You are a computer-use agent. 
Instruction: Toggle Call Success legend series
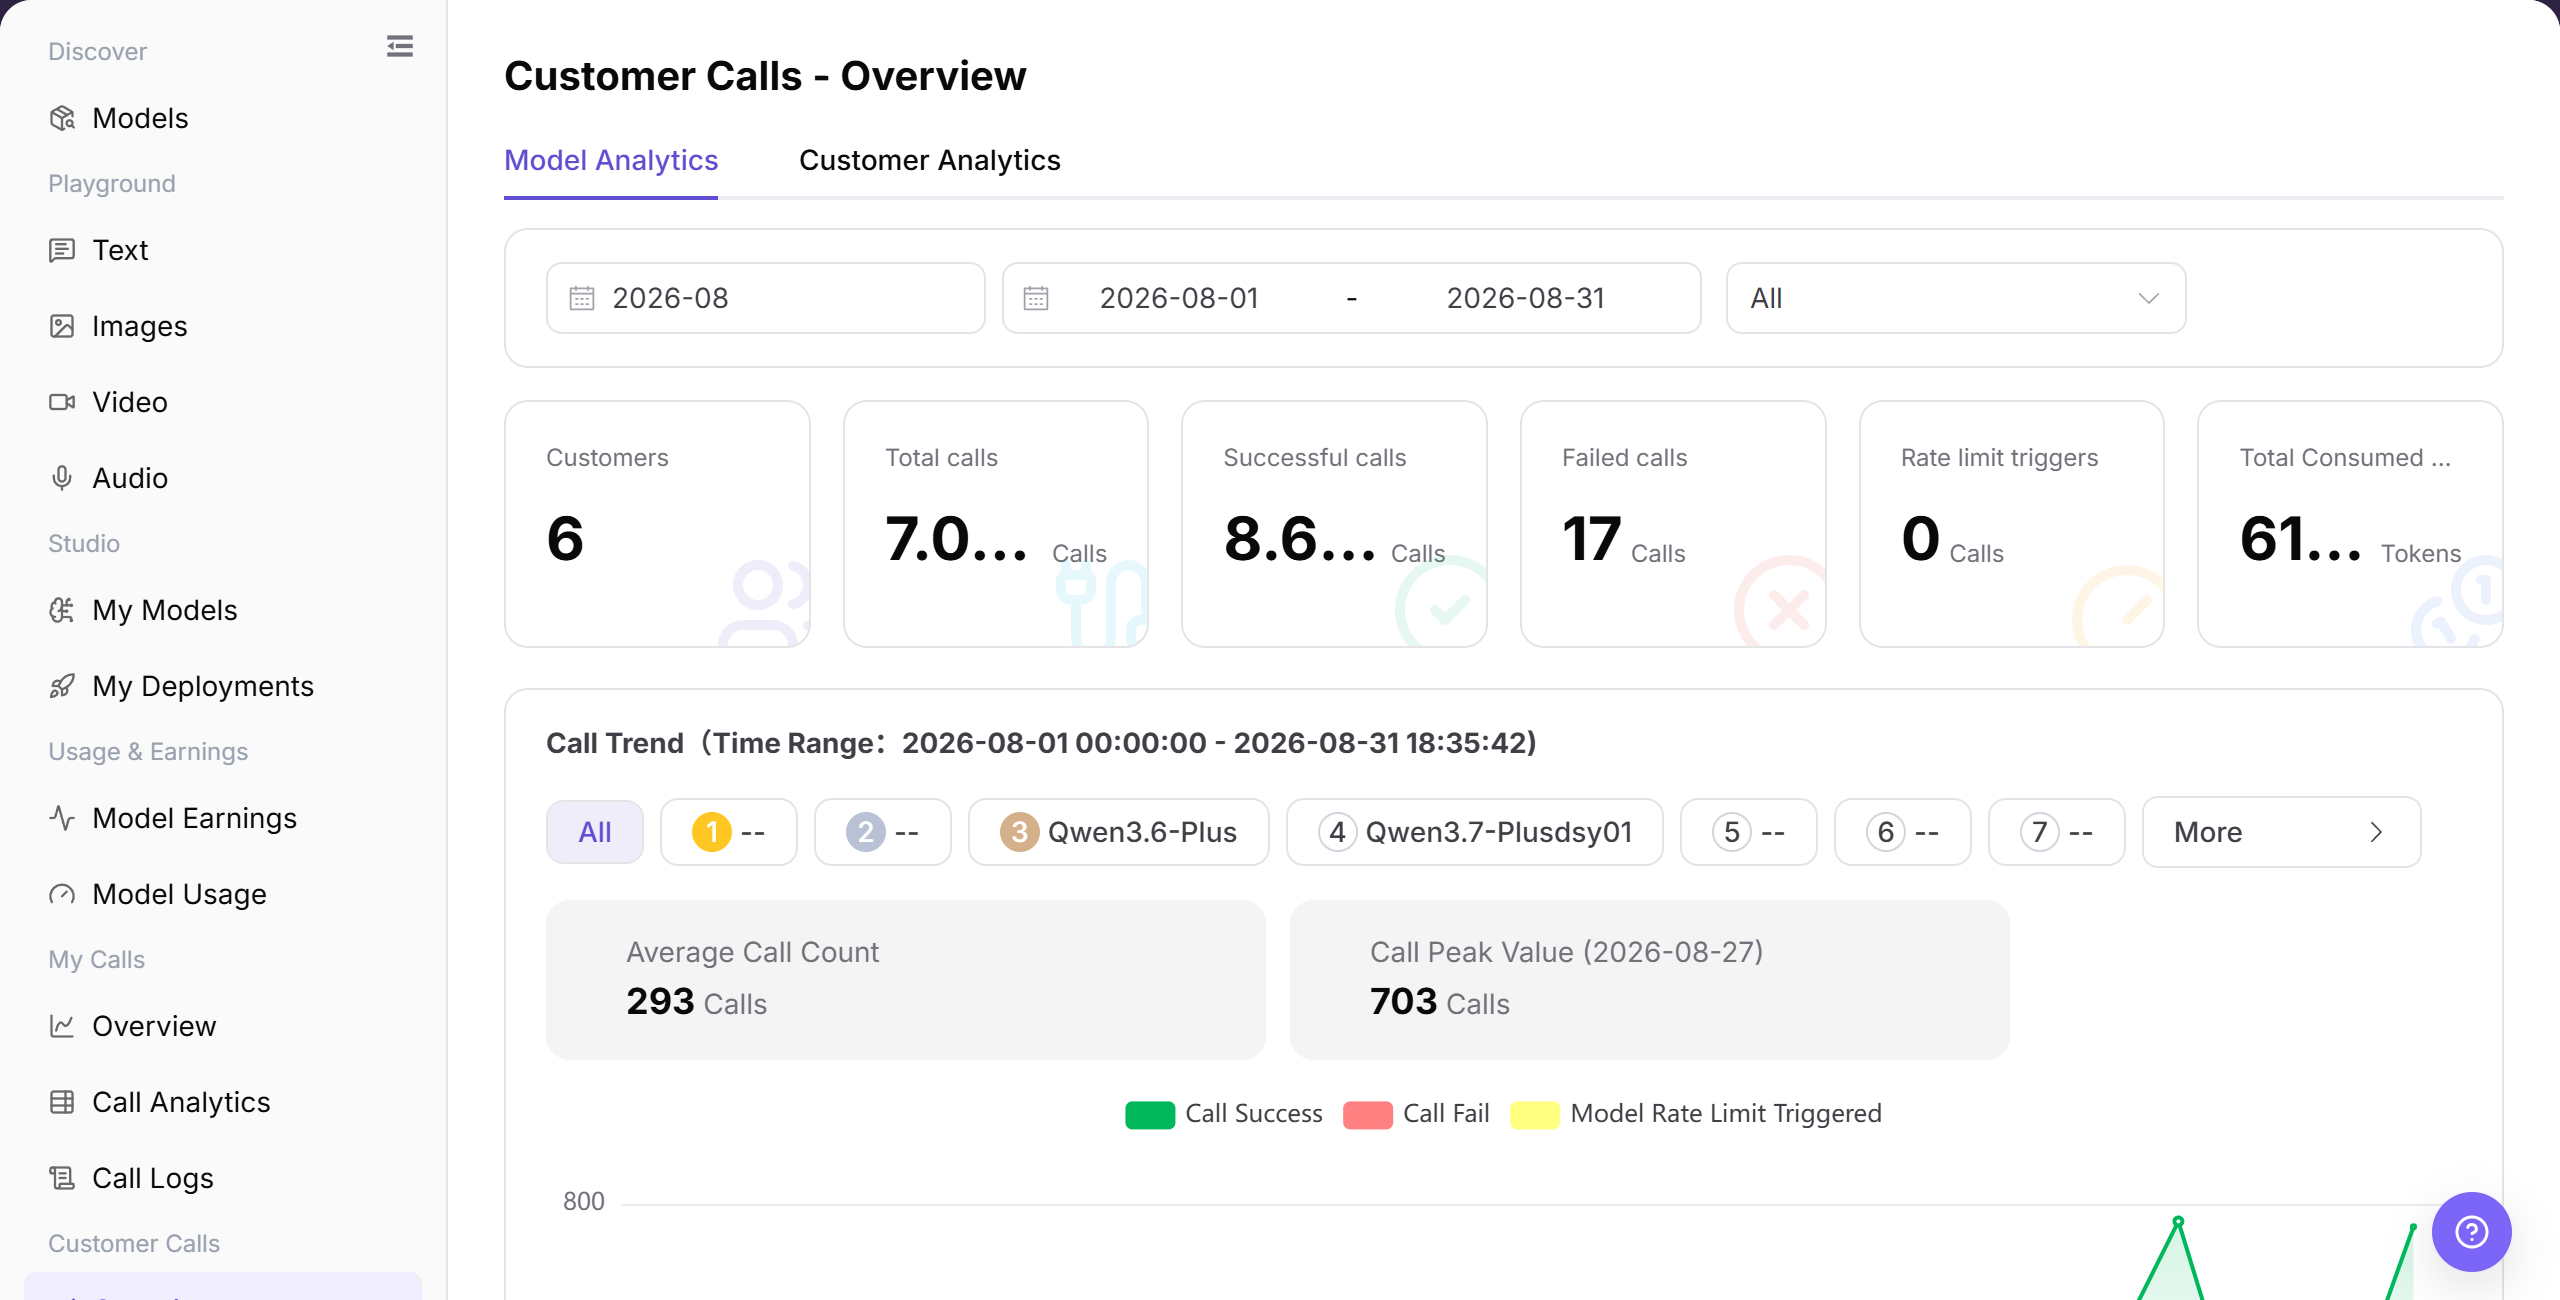coord(1224,1114)
